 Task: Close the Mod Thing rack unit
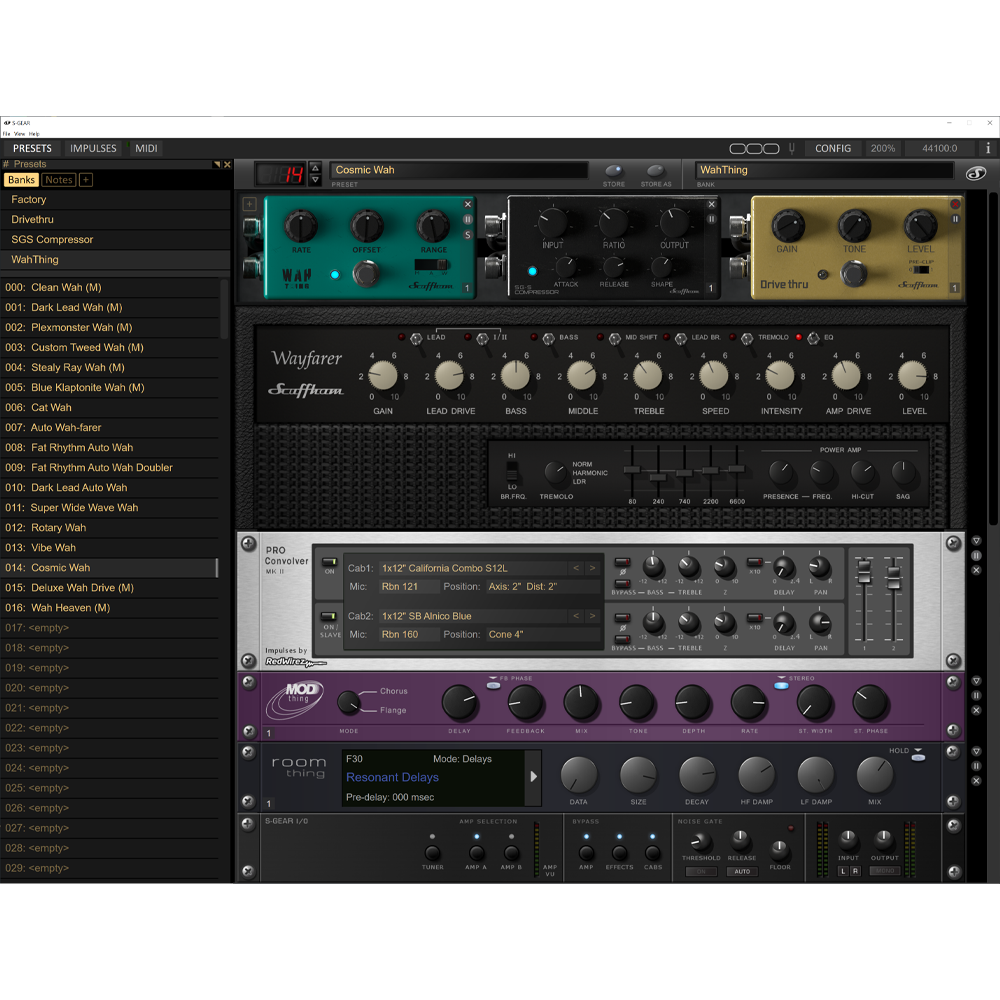click(x=976, y=710)
